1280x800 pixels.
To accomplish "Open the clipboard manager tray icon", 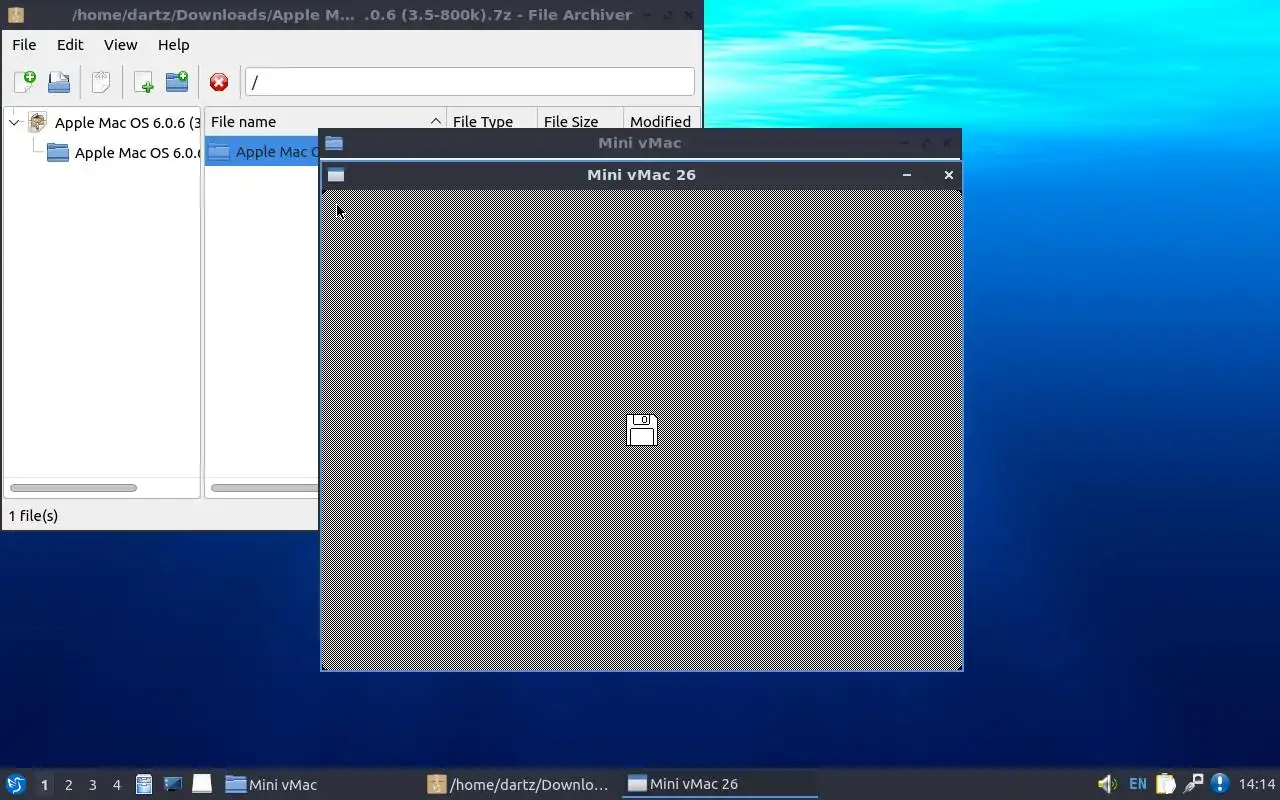I will click(x=1166, y=784).
